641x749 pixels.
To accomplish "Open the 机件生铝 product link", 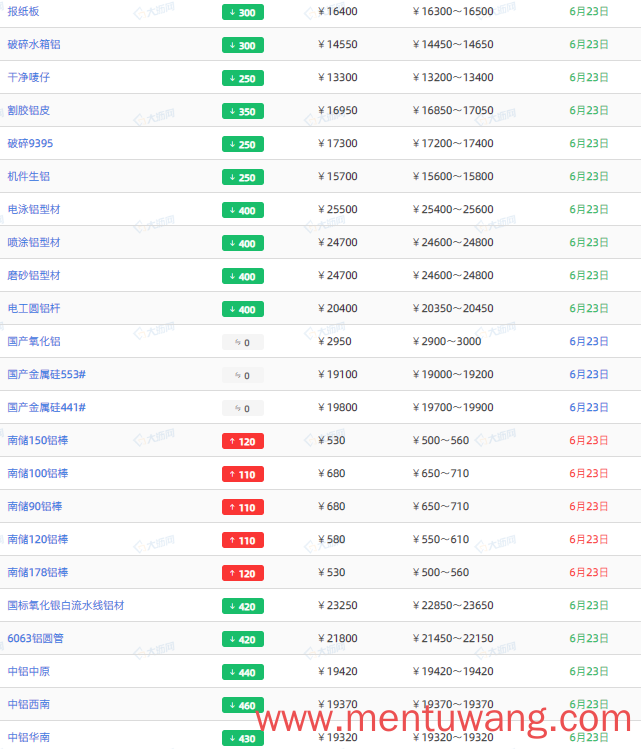I will tap(29, 176).
